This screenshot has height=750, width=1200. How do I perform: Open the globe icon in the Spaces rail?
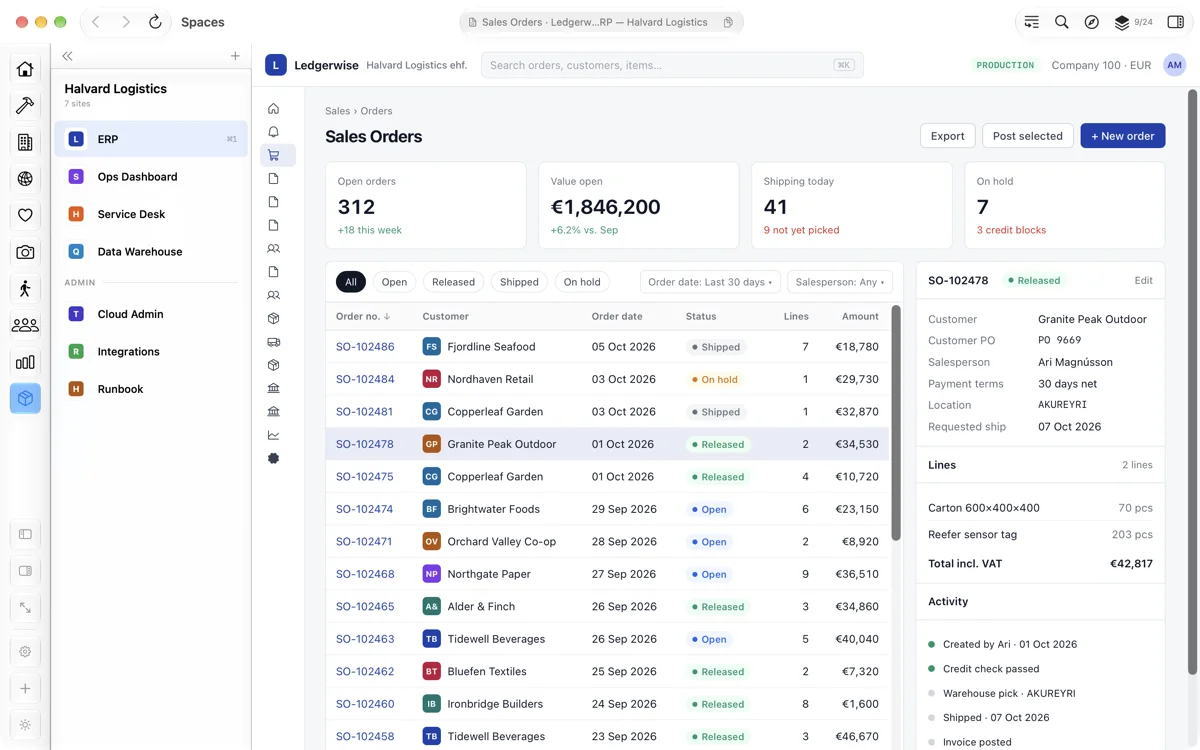coord(25,179)
